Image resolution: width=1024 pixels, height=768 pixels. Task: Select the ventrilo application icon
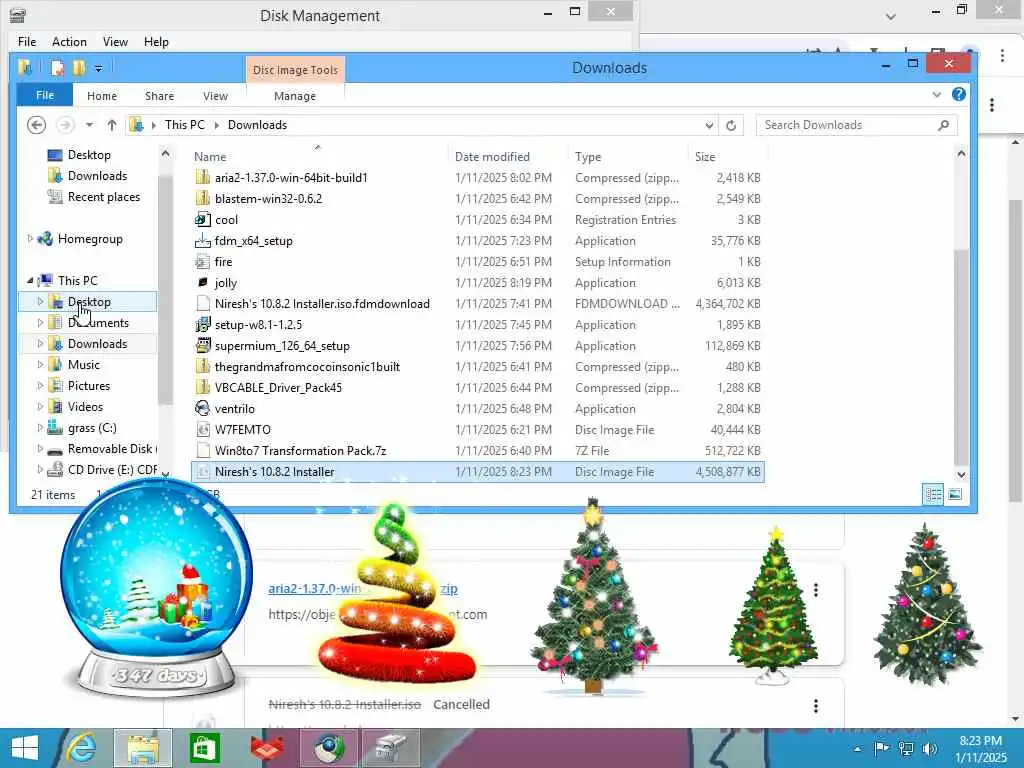pyautogui.click(x=203, y=409)
